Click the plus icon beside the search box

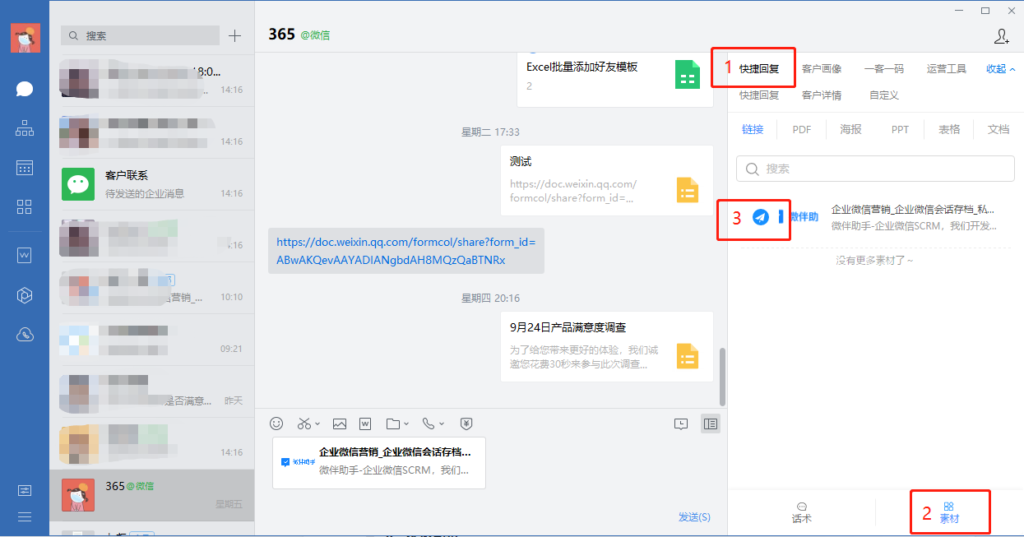click(235, 36)
